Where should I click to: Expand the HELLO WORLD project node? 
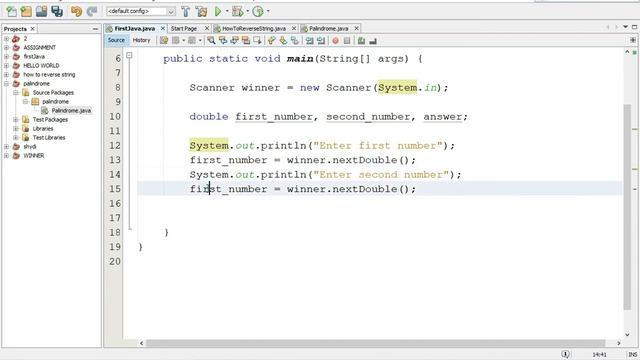[6, 66]
